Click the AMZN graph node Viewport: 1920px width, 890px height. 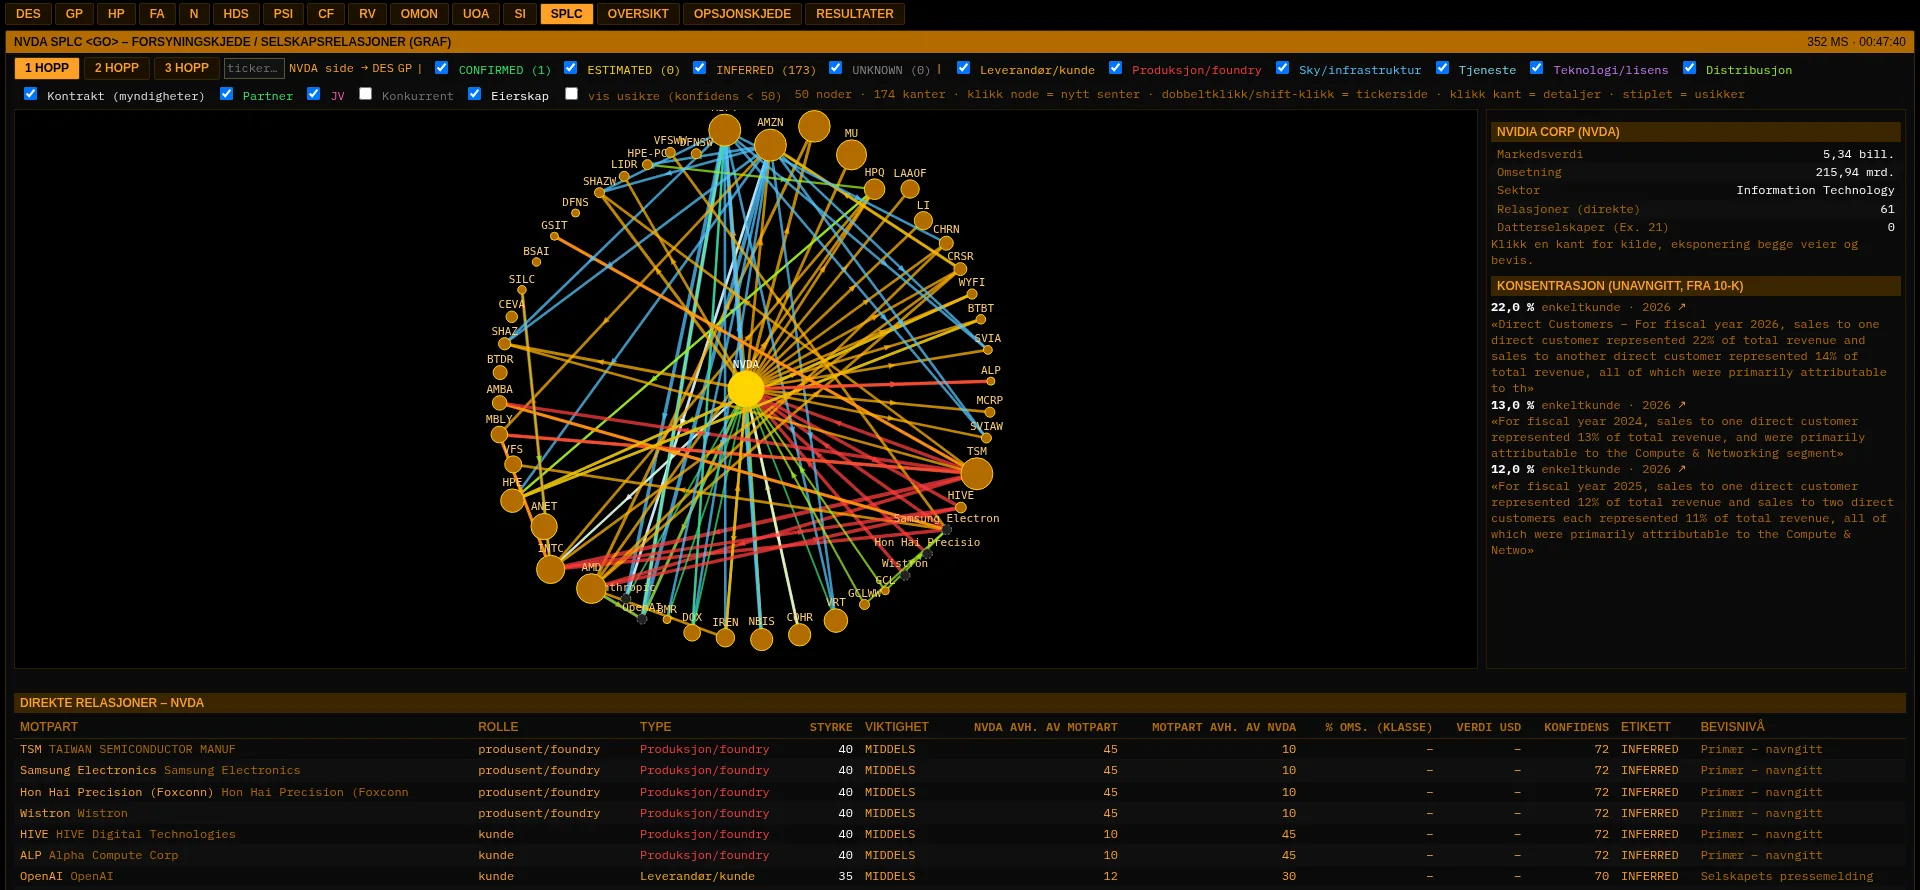coord(770,145)
